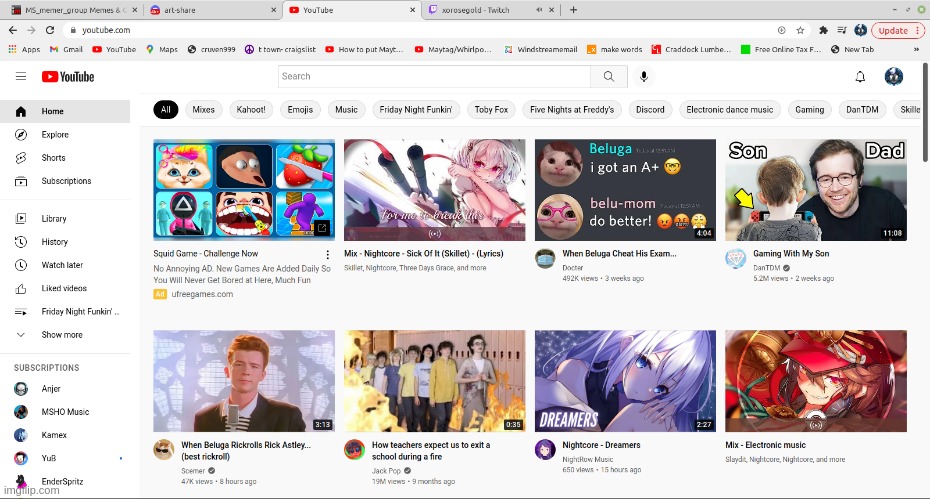Open How teachers expect us thumbnail
930x499 pixels.
434,381
